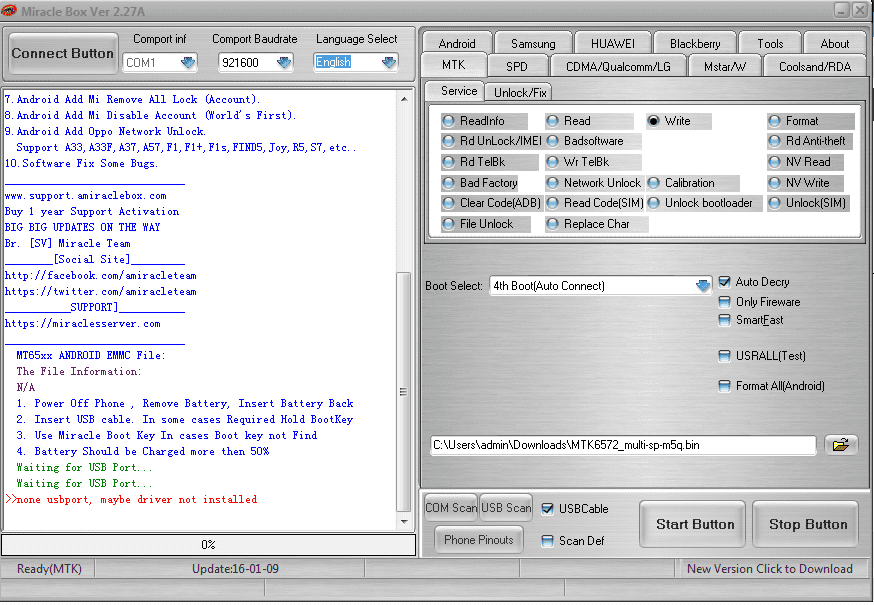The height and width of the screenshot is (605, 874).
Task: Click the firmware file path field
Action: [x=623, y=445]
